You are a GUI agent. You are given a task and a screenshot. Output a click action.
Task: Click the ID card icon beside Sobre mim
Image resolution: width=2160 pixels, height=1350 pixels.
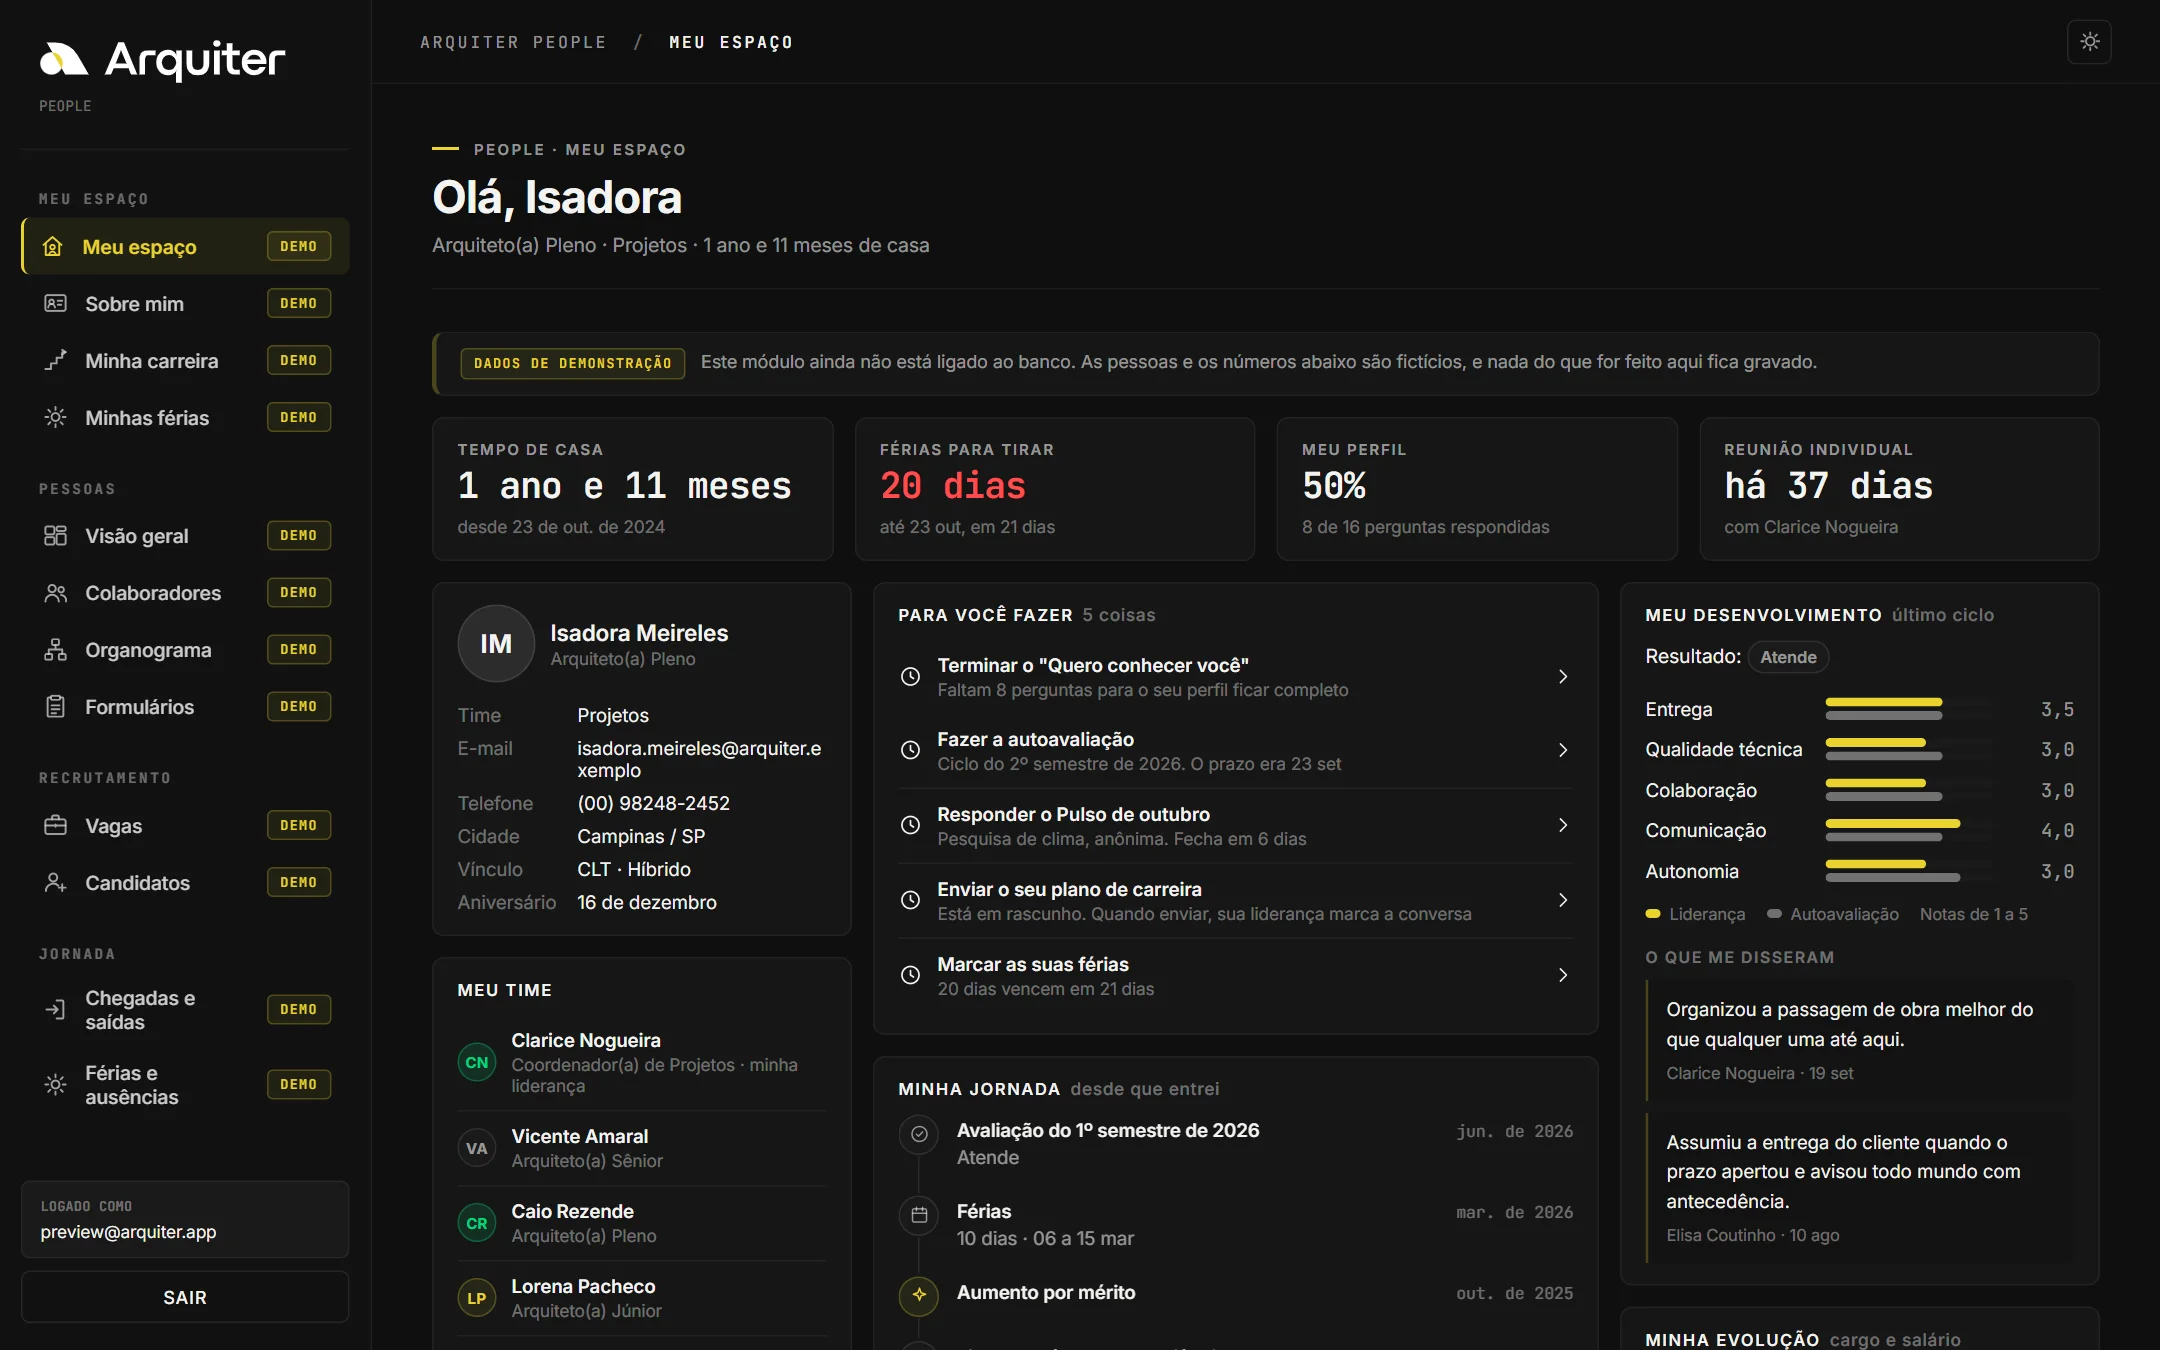point(55,303)
